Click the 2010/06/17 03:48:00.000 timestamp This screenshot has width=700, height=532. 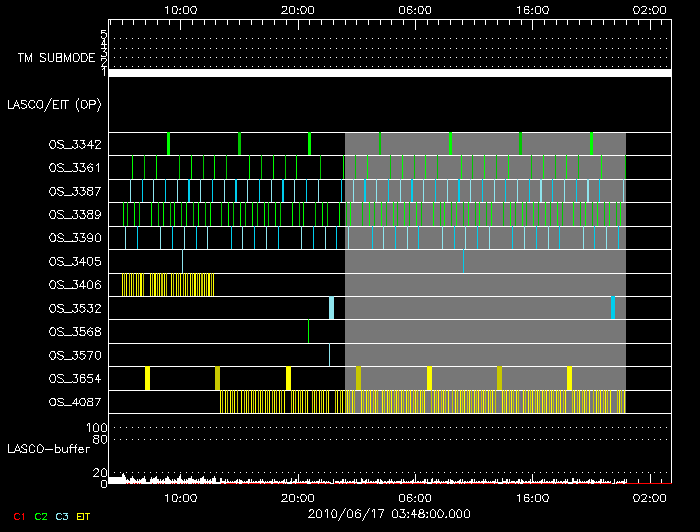[388, 514]
